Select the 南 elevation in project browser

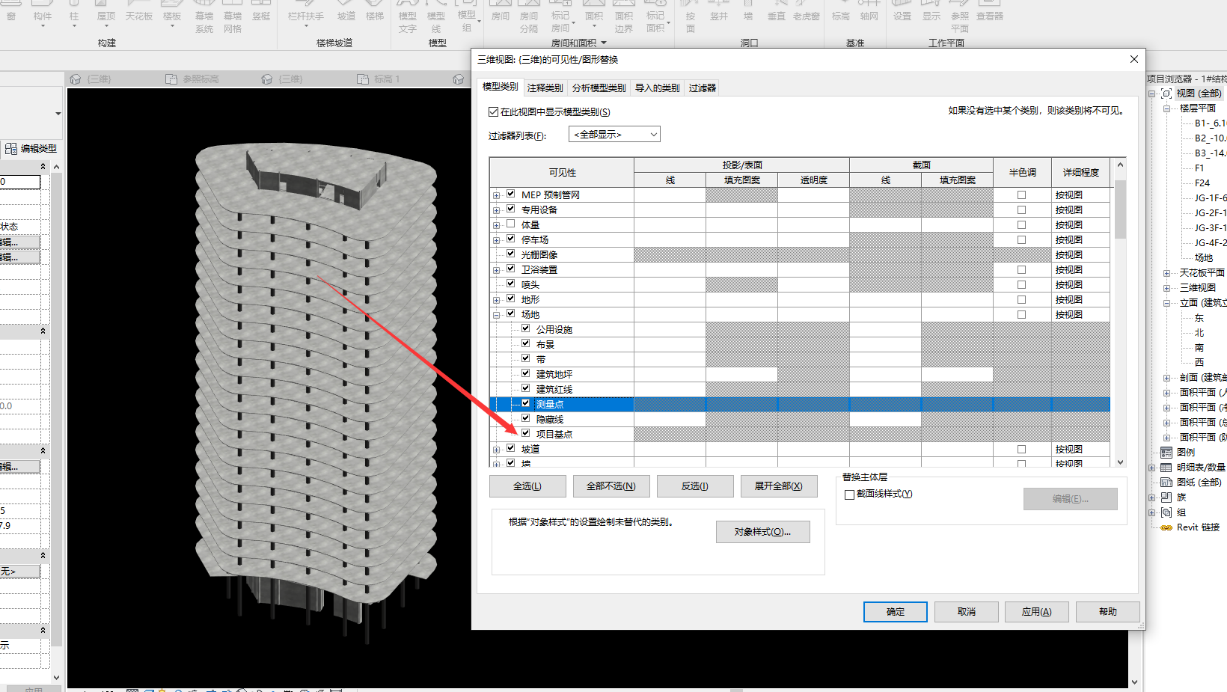[x=1199, y=347]
